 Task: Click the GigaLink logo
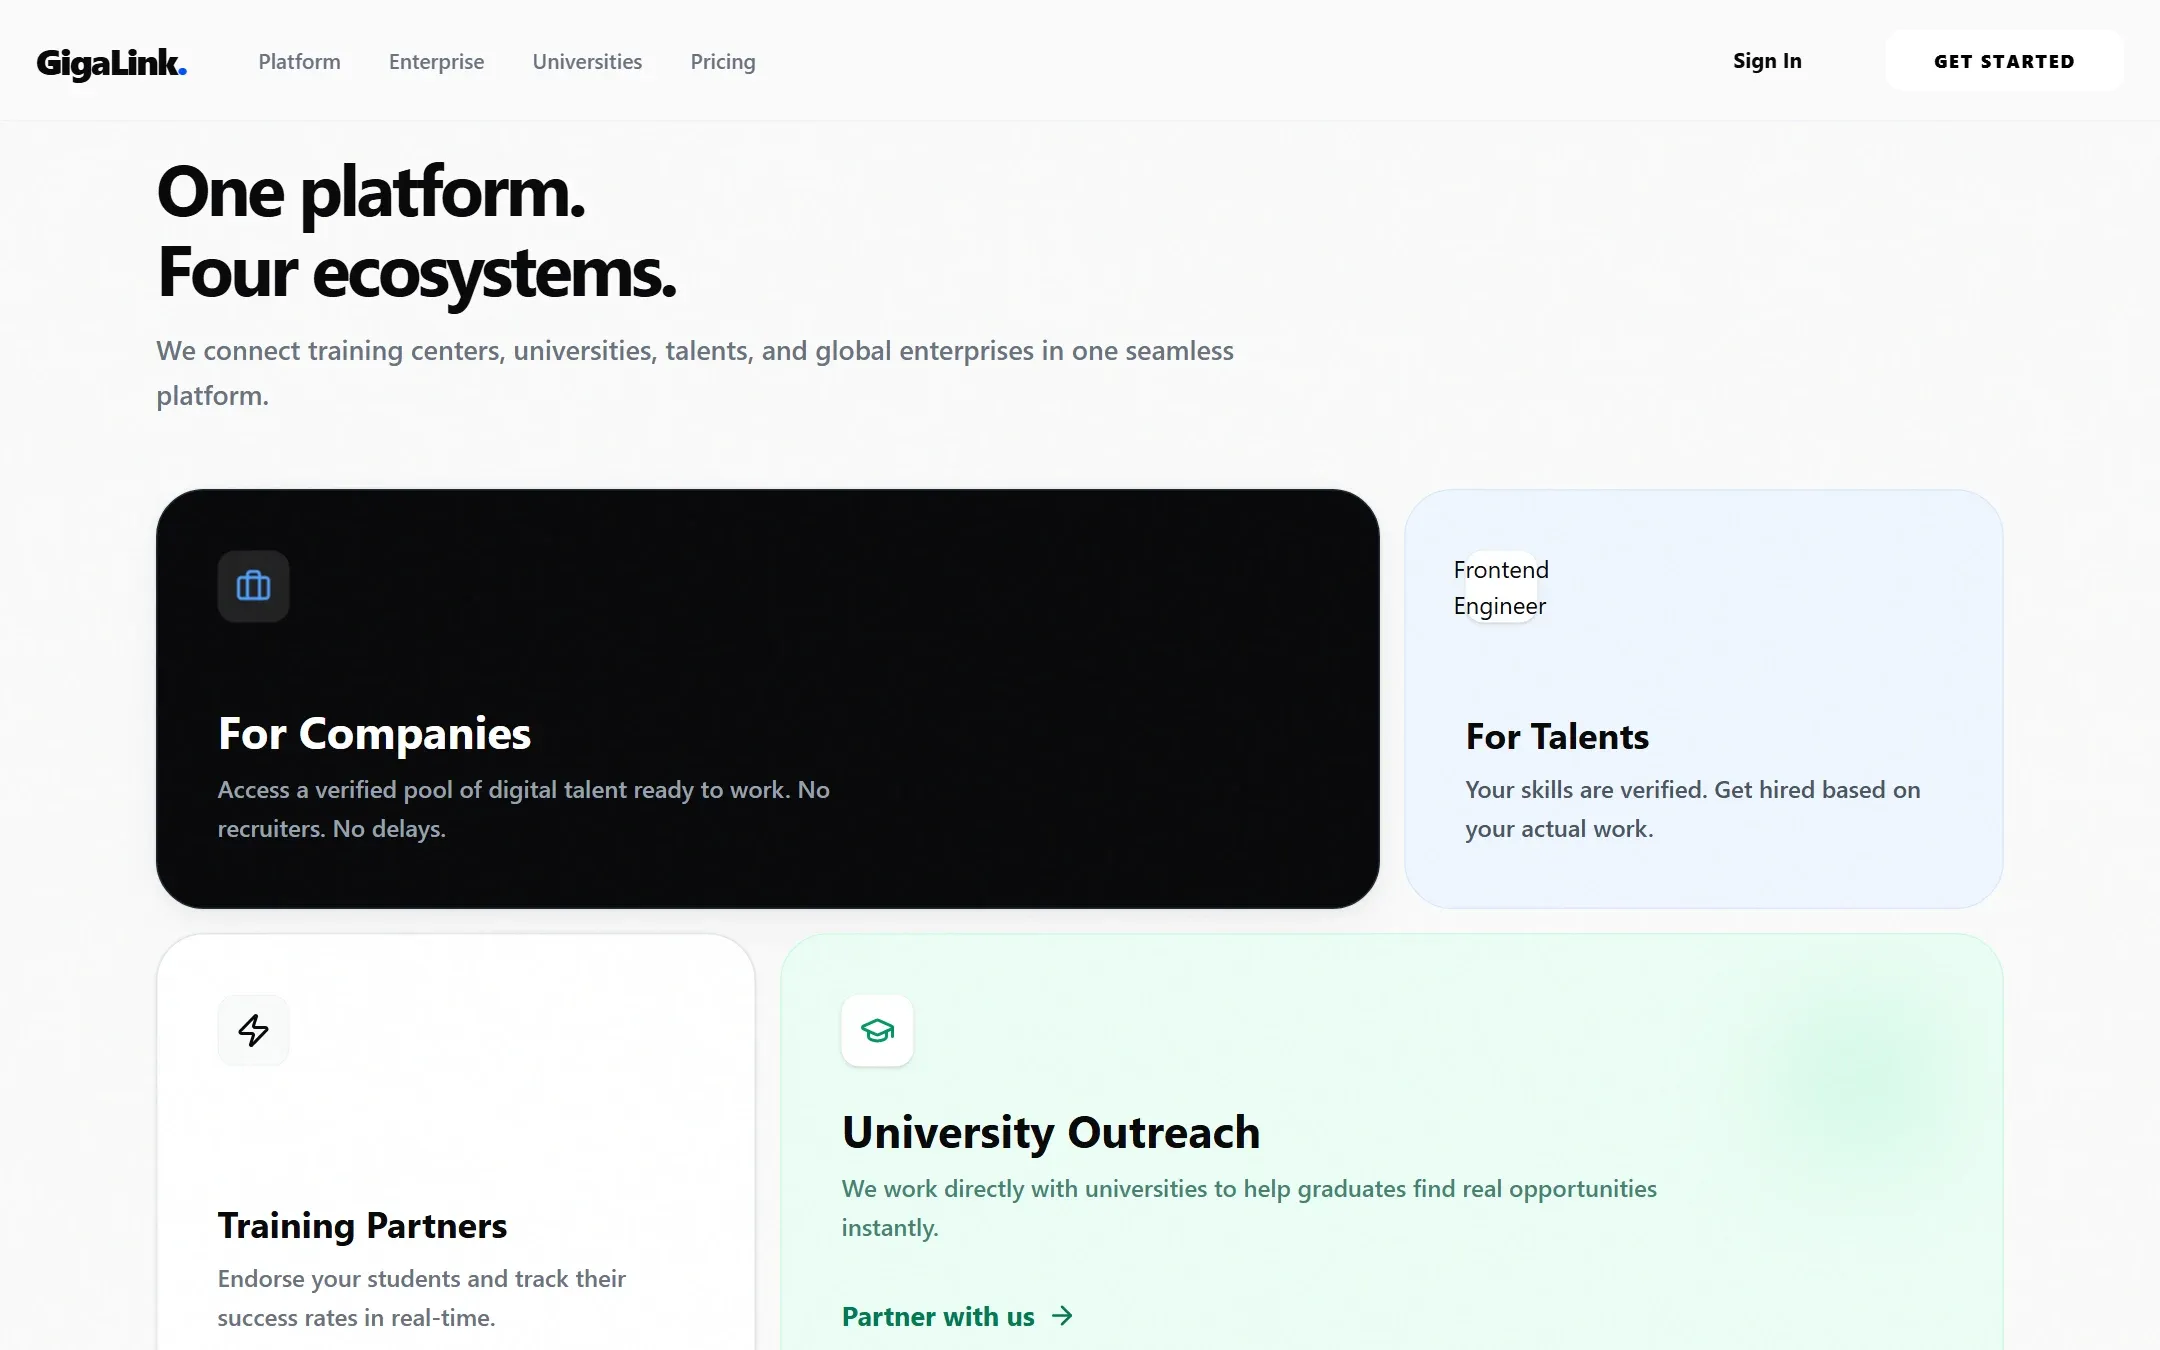click(111, 63)
